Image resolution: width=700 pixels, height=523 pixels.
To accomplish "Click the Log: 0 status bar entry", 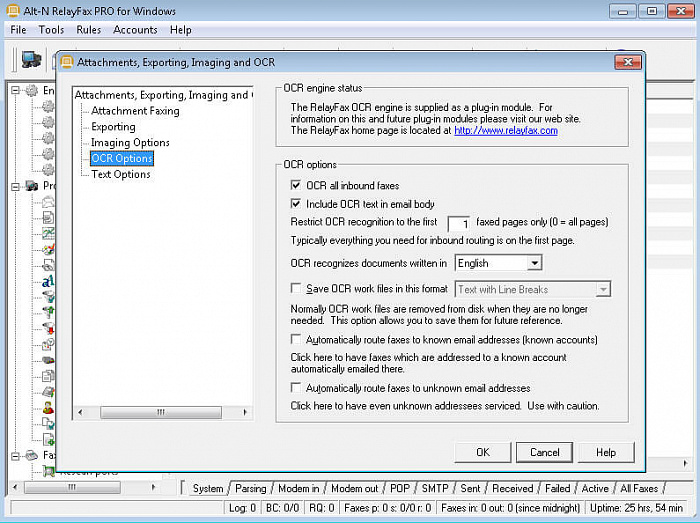I will 242,508.
